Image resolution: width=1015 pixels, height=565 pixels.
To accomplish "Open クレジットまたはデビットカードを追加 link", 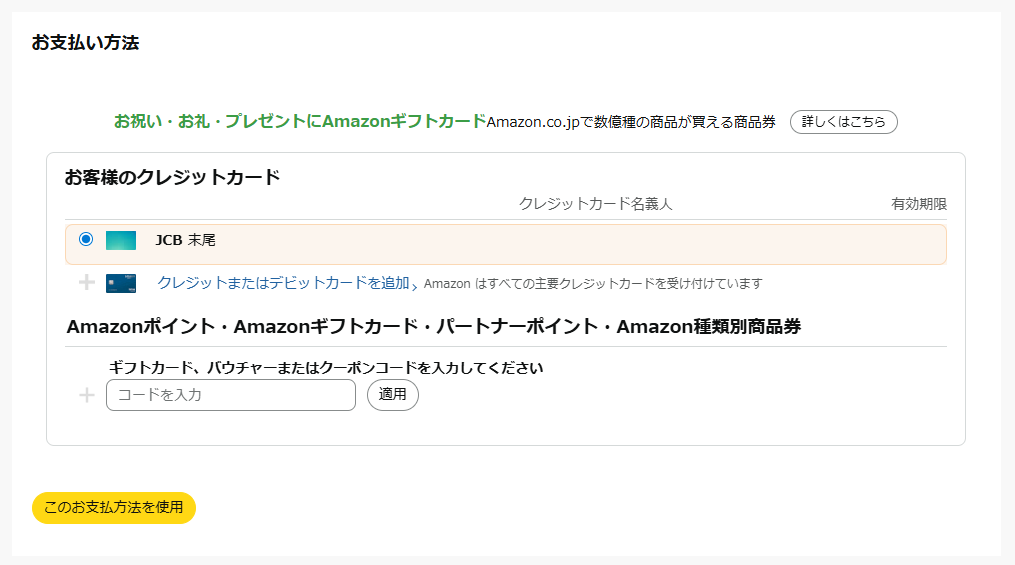I will click(x=283, y=283).
